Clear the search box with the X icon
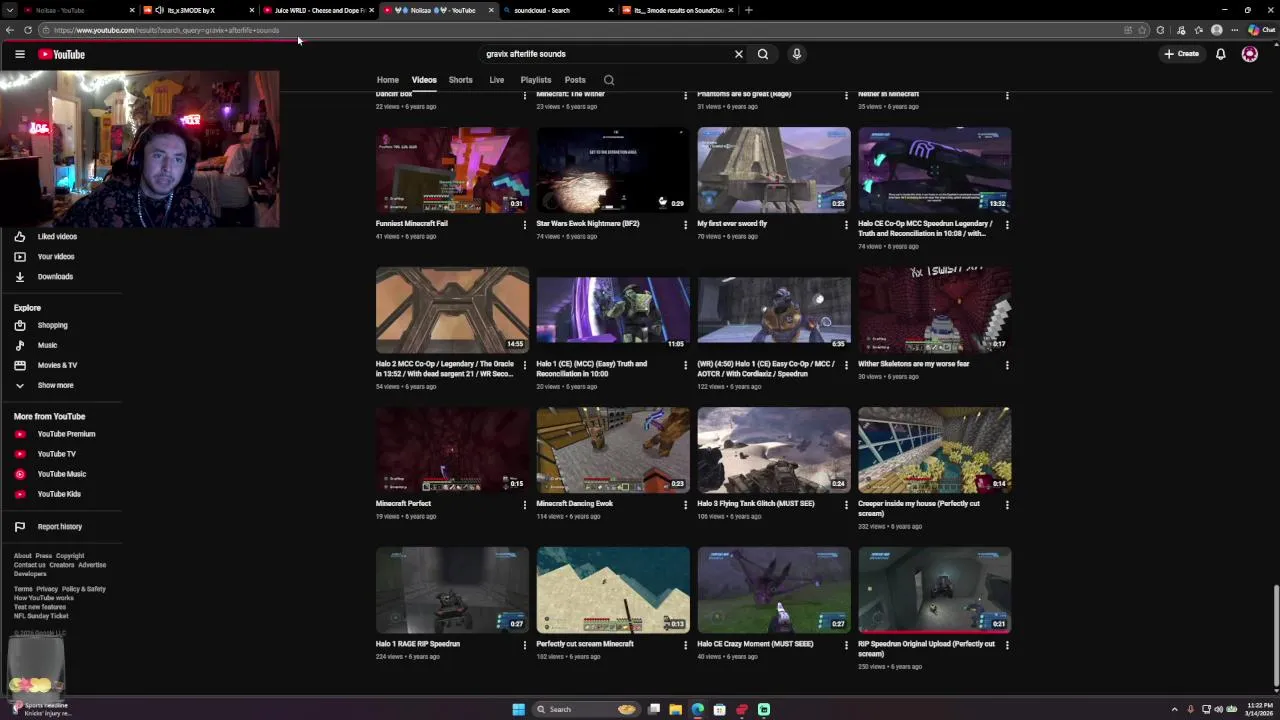Viewport: 1280px width, 720px height. point(739,54)
